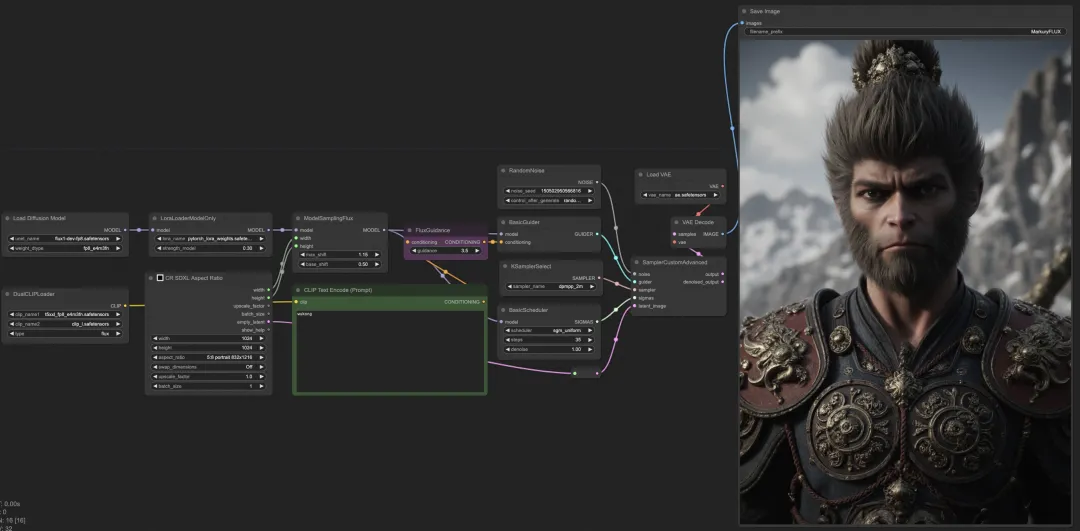Increase strength_model with its right arrow

[263, 248]
